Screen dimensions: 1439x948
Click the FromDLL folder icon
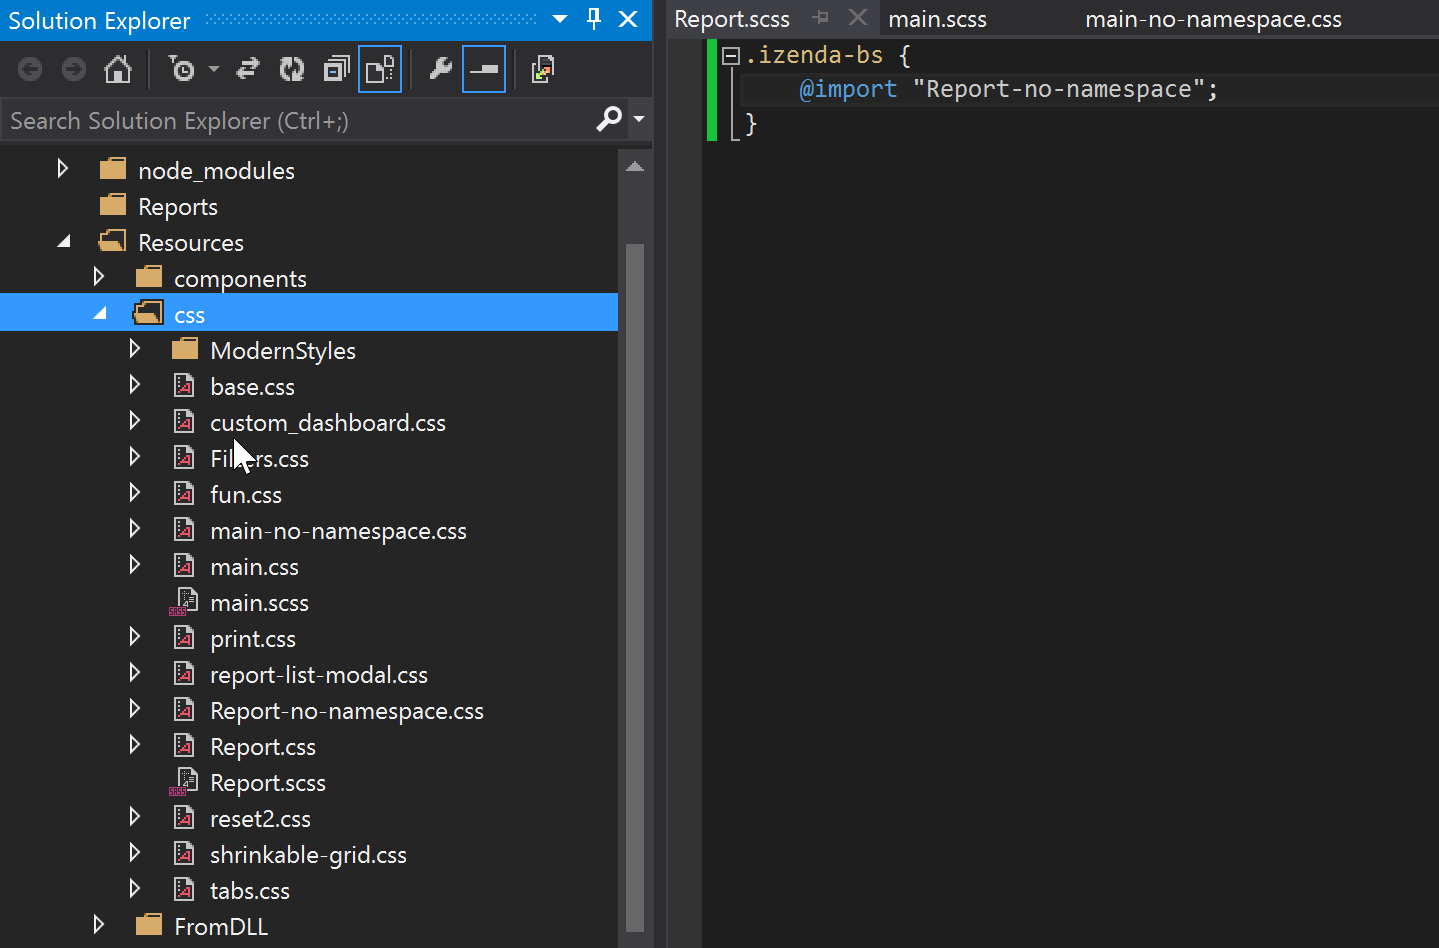tap(149, 924)
